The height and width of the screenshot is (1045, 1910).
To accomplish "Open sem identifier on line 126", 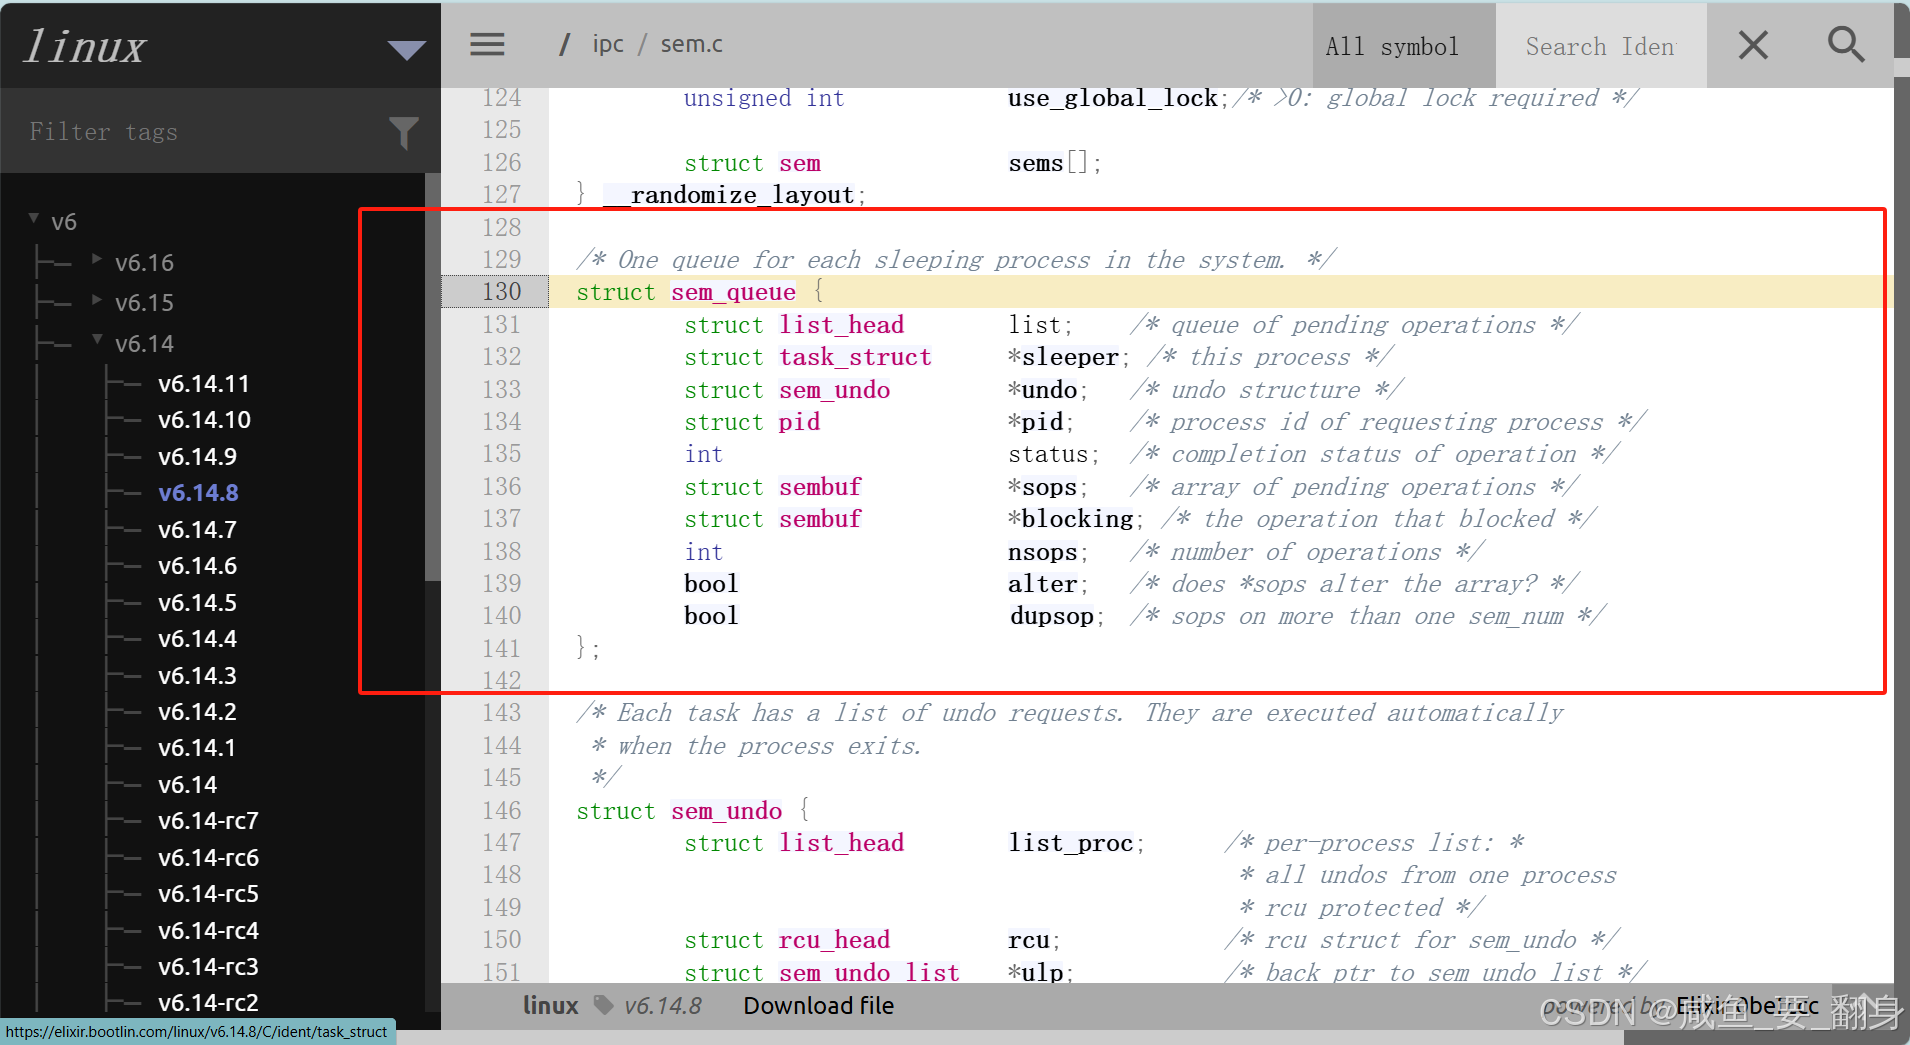I will point(799,163).
